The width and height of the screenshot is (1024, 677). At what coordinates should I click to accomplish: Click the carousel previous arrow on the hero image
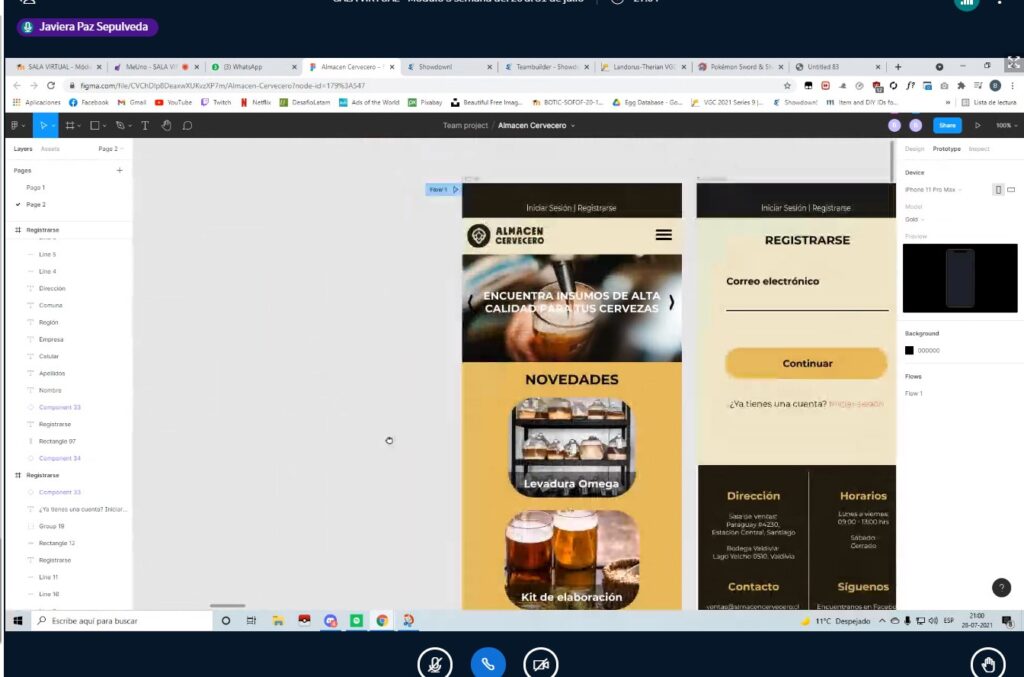click(x=470, y=302)
